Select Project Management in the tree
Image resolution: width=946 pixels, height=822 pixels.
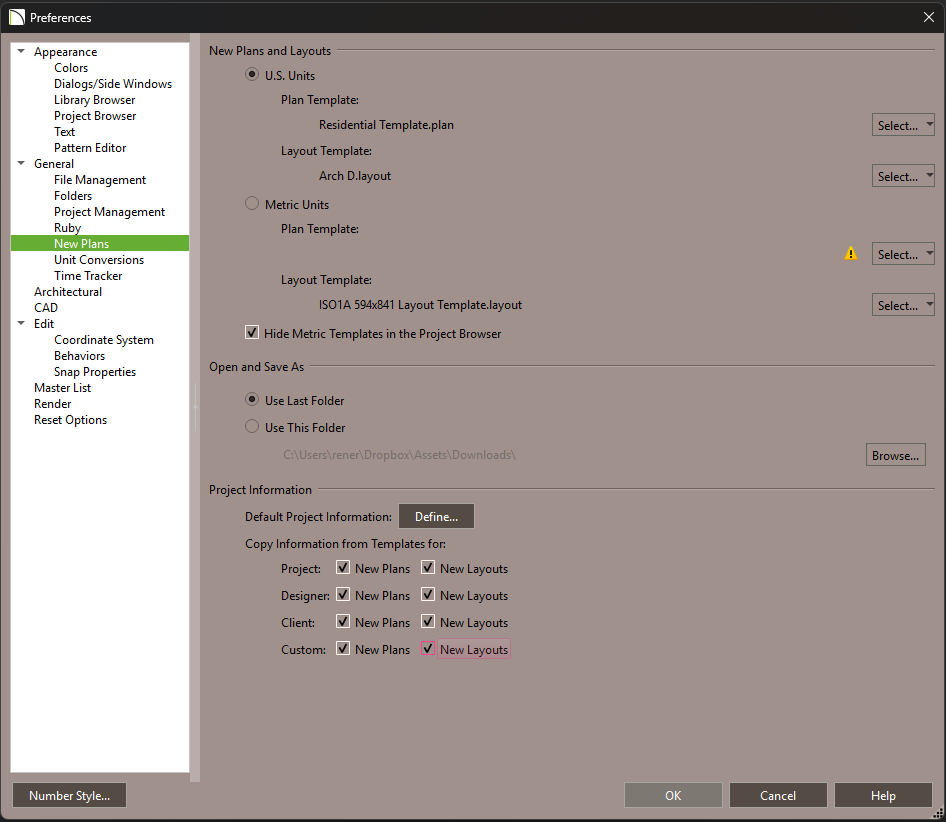109,212
